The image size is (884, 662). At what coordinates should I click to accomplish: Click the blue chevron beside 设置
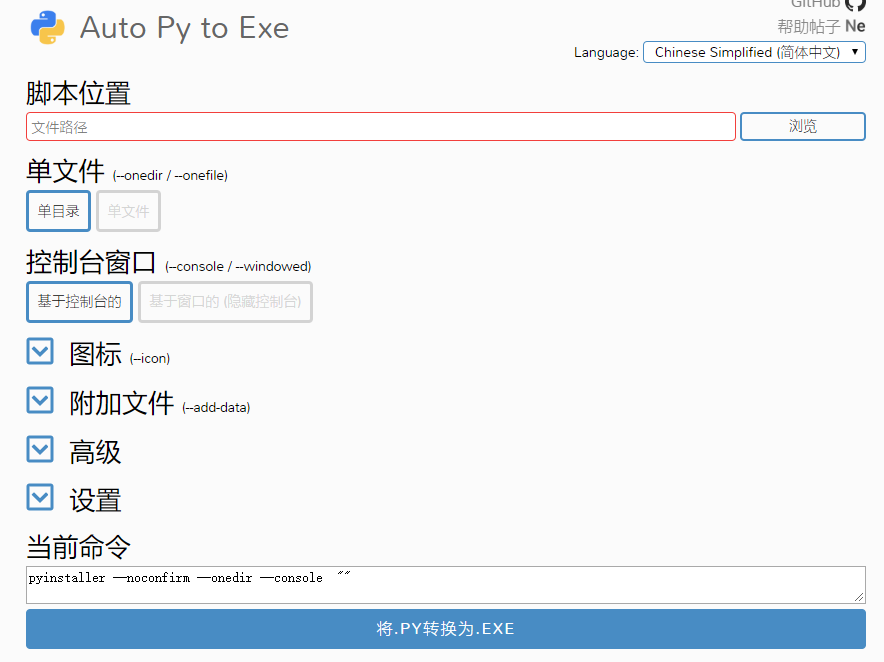[x=39, y=497]
